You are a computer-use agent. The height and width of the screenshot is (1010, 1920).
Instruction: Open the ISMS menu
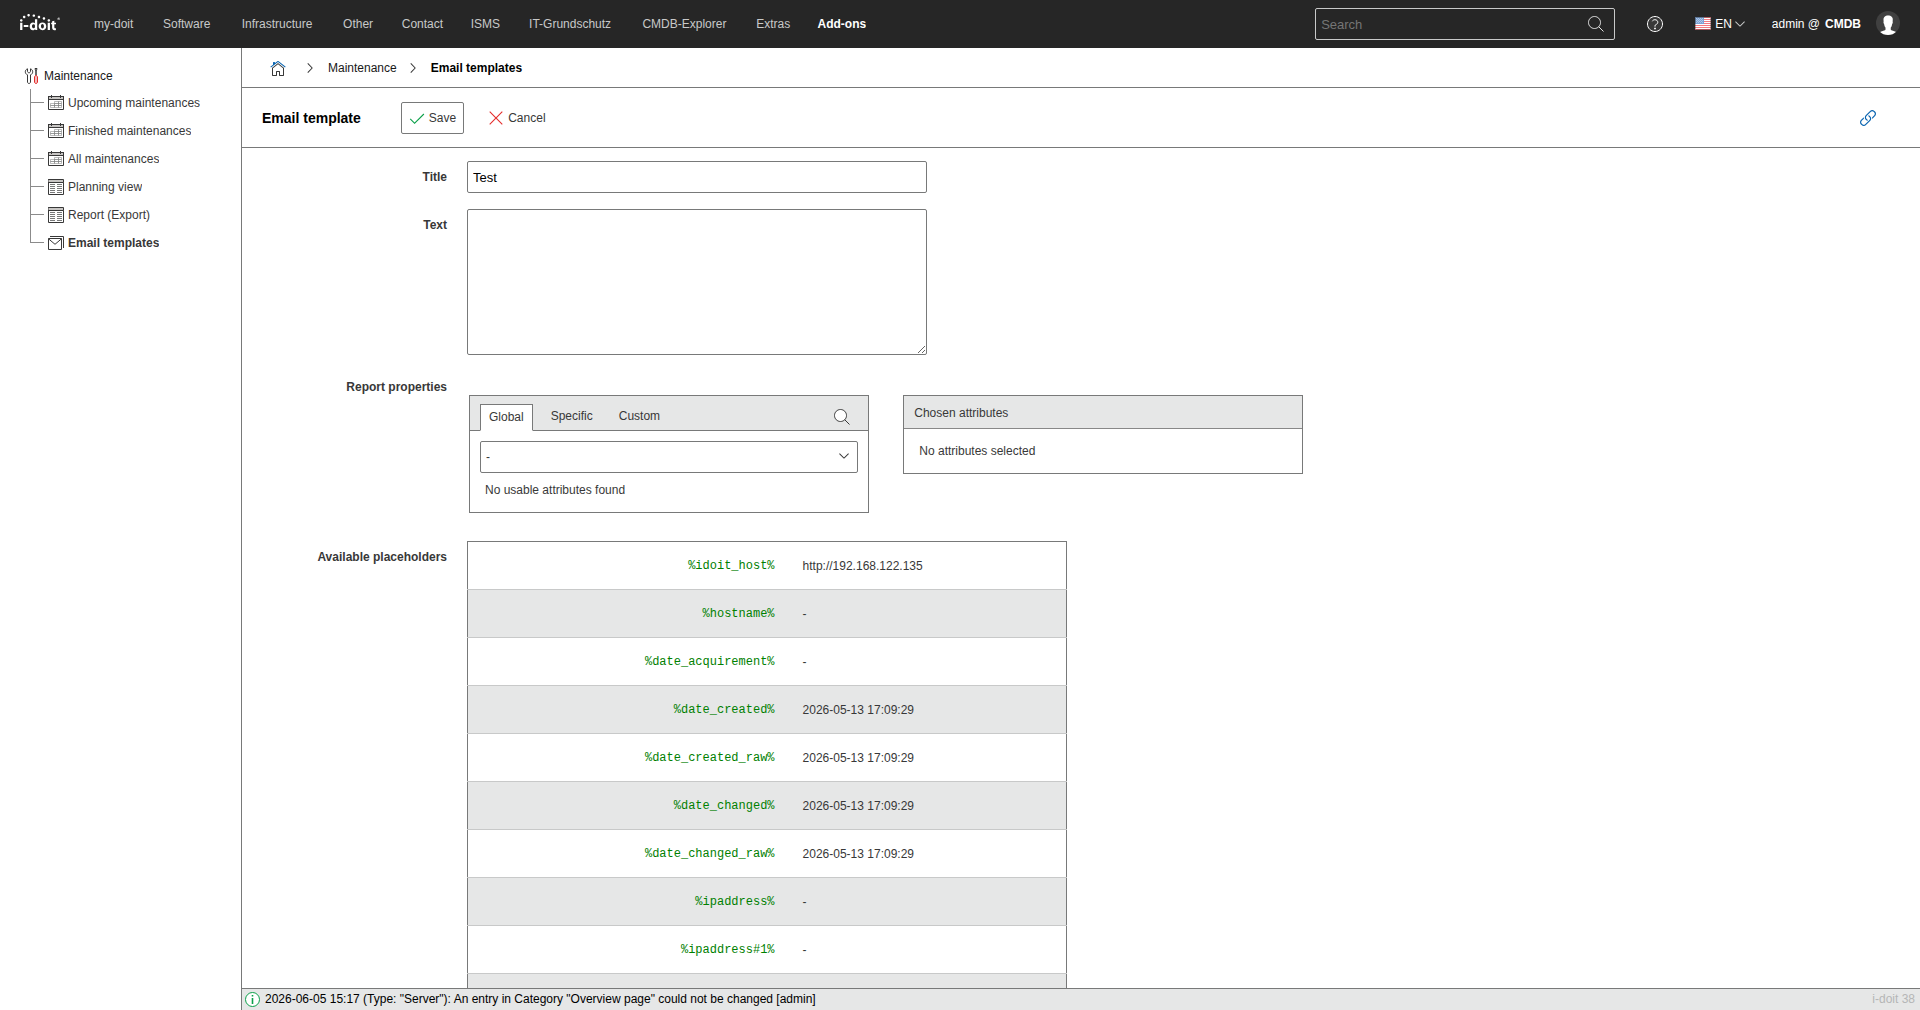[485, 24]
